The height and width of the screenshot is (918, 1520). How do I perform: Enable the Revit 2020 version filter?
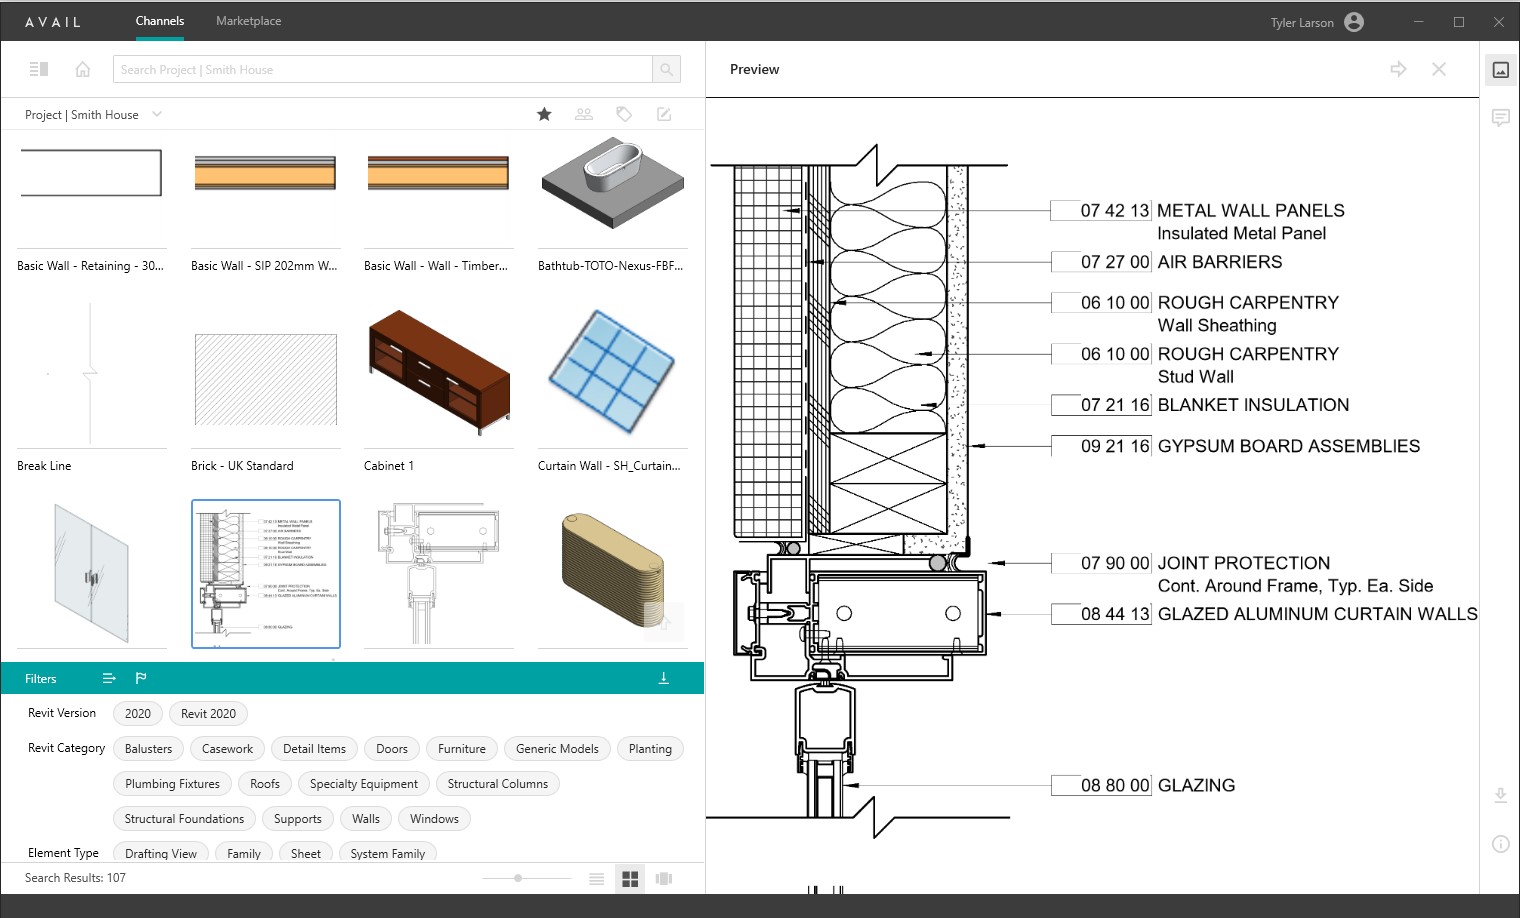tap(208, 713)
